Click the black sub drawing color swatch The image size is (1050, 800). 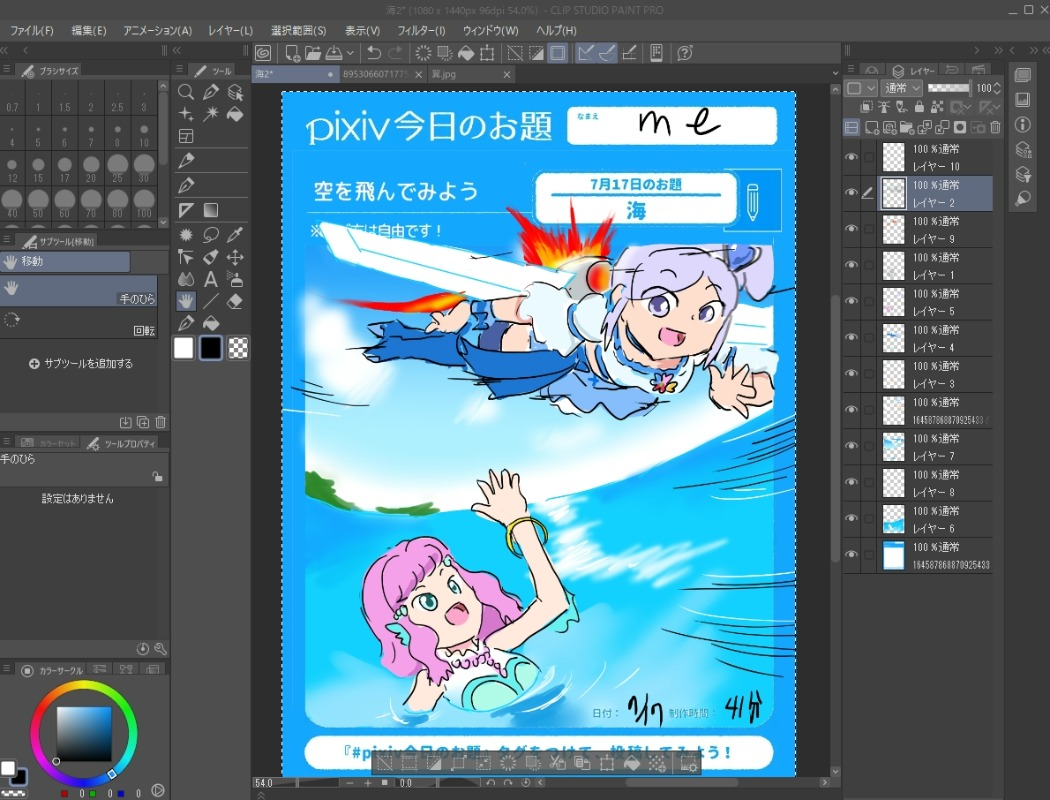[211, 348]
